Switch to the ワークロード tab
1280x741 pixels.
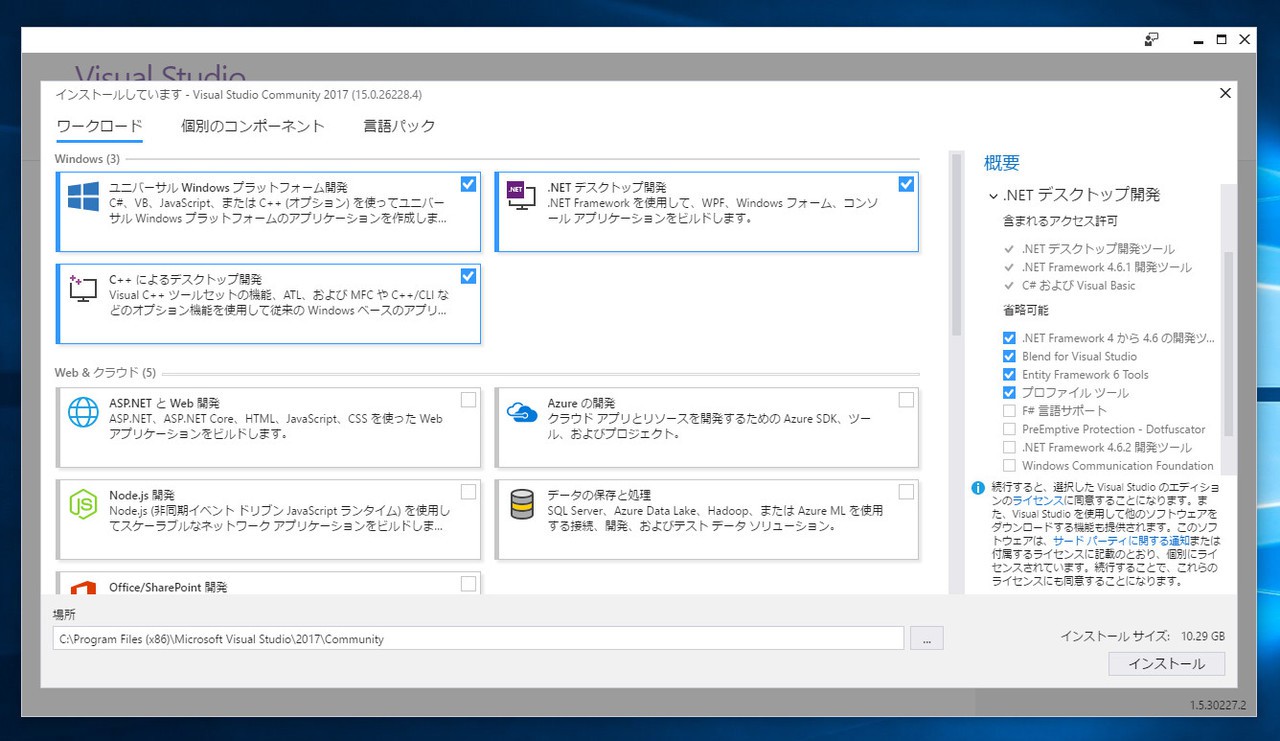[99, 126]
